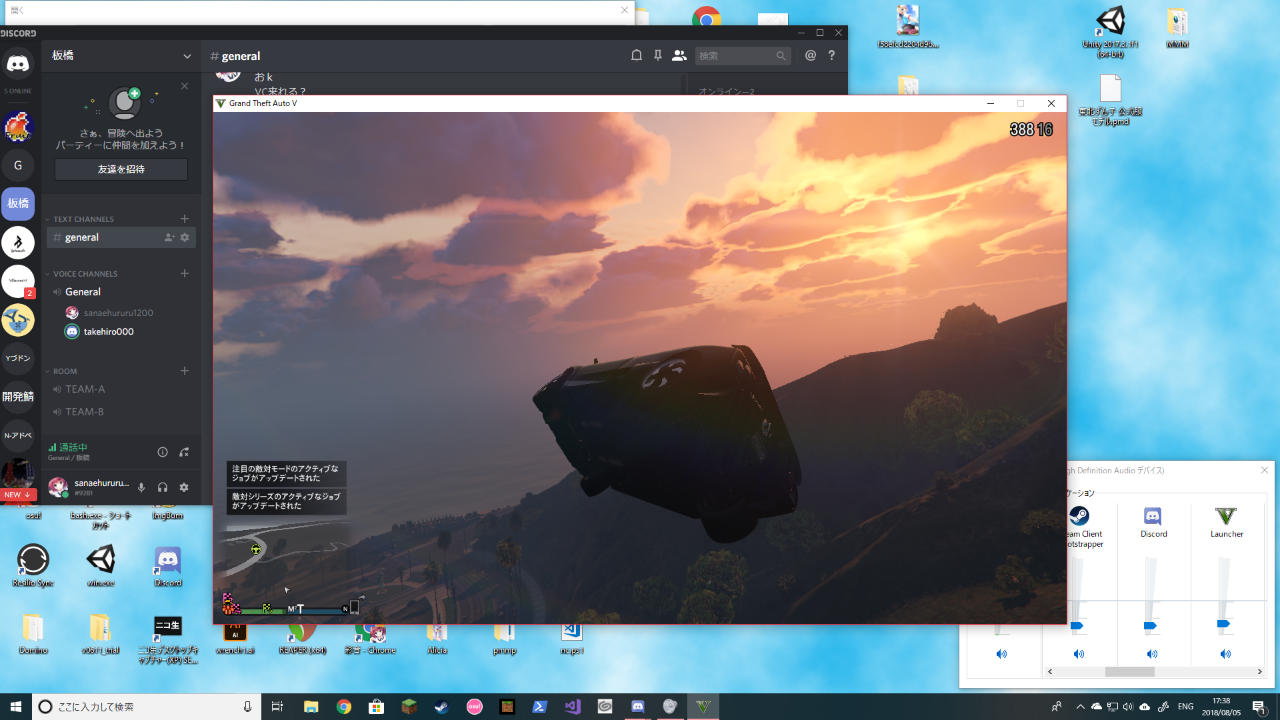The width and height of the screenshot is (1280, 720).
Task: Open Steam from the taskbar
Action: pyautogui.click(x=441, y=707)
